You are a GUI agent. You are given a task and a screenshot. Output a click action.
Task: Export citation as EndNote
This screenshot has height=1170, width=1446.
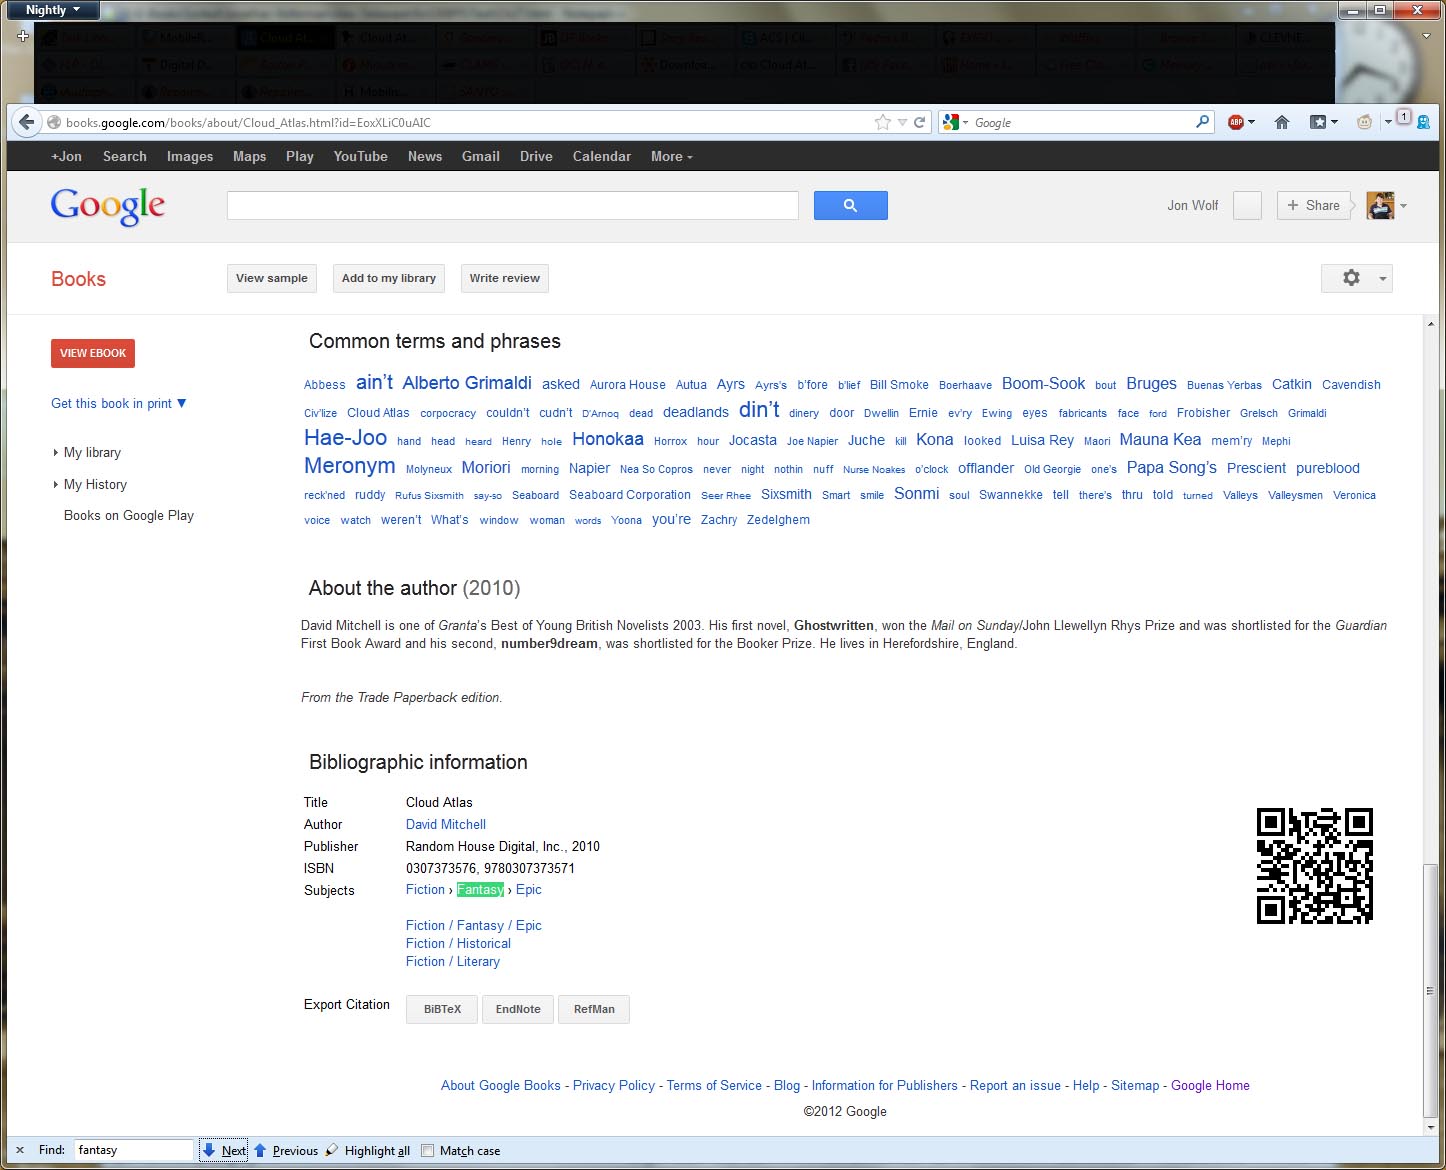coord(518,1009)
